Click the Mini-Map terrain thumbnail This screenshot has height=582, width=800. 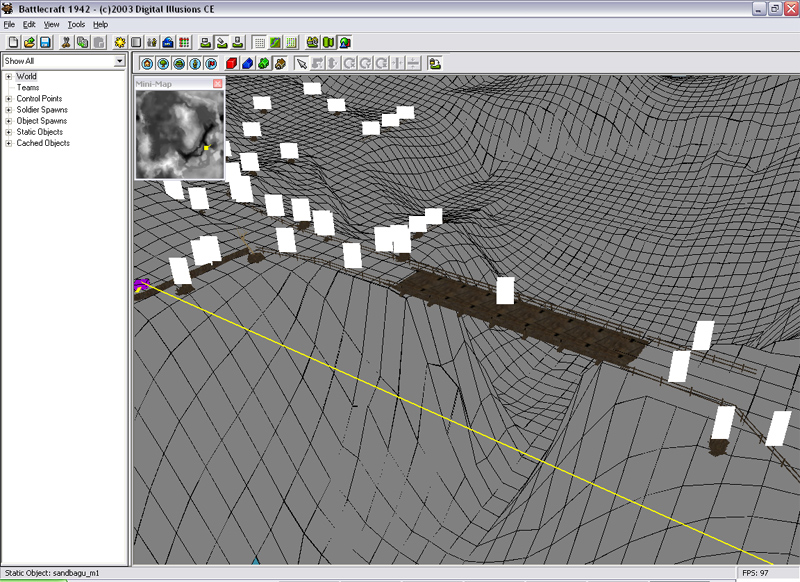[179, 134]
